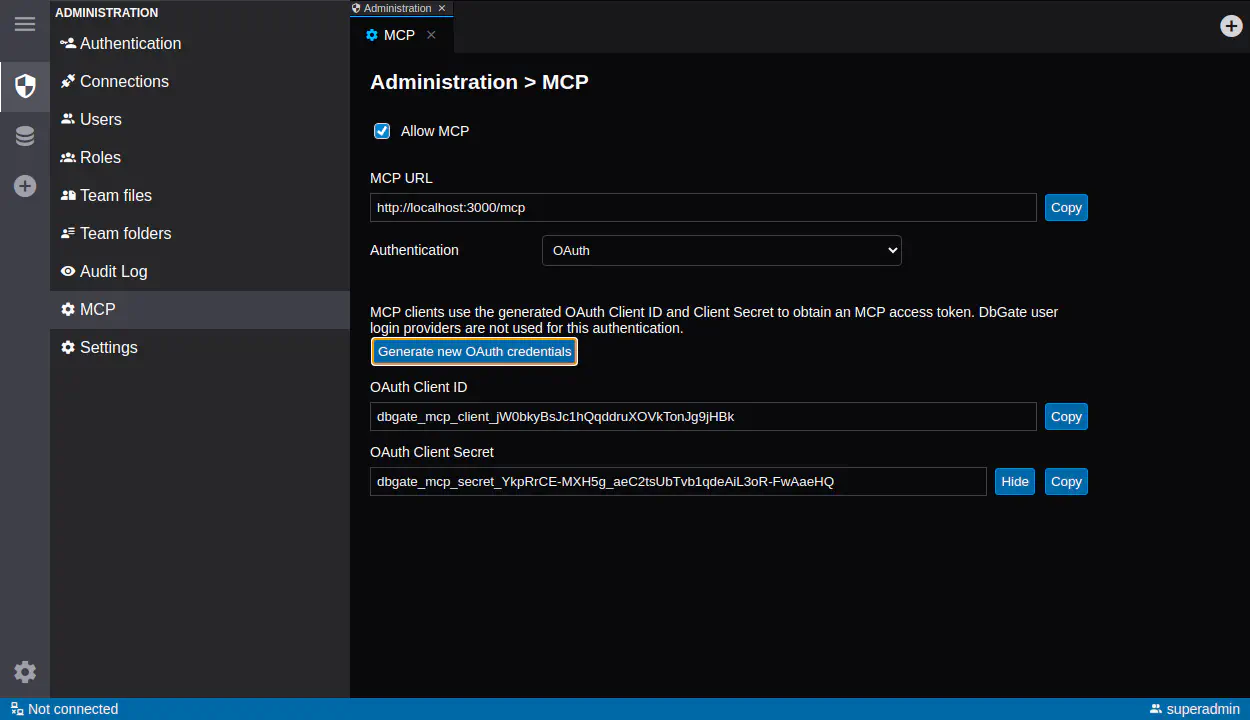This screenshot has width=1250, height=720.
Task: Click the Audit Log eye icon
Action: (x=68, y=271)
